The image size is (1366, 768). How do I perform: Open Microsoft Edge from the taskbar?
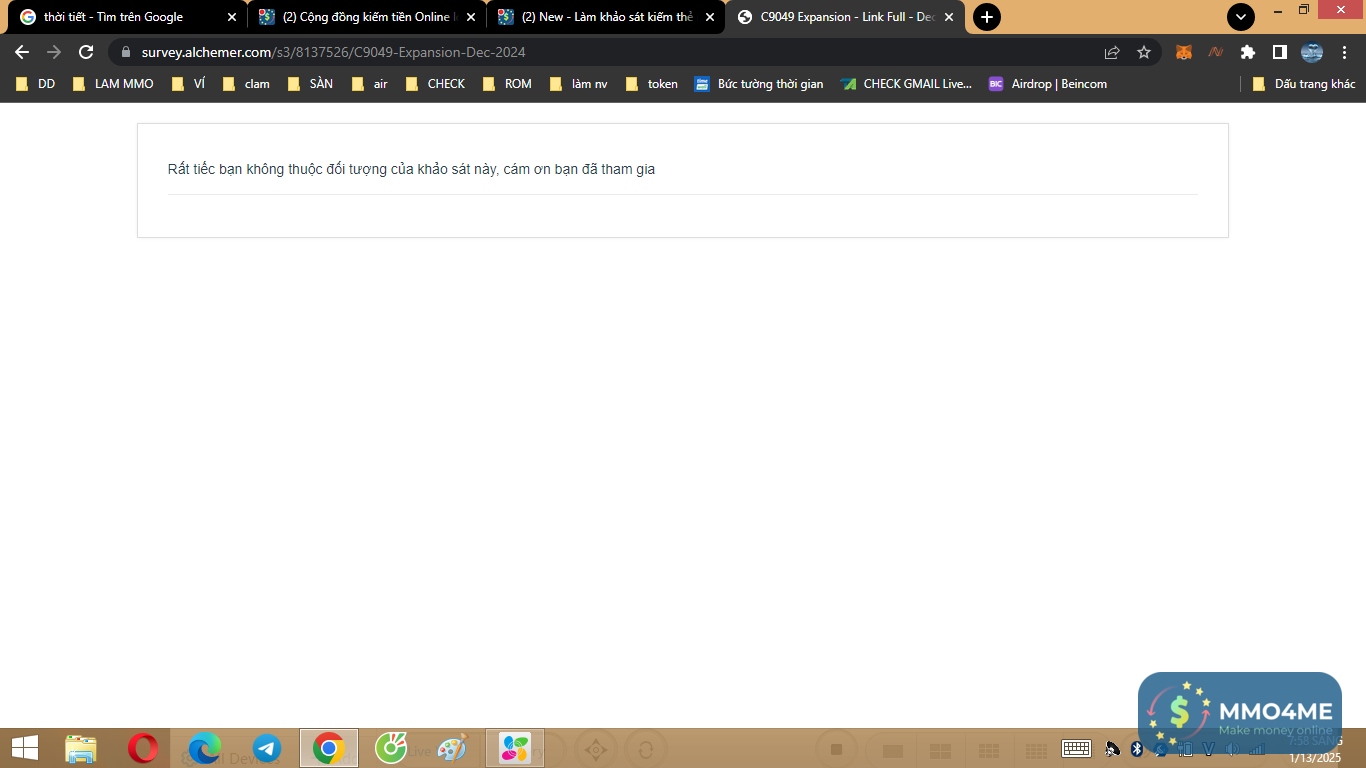point(205,748)
